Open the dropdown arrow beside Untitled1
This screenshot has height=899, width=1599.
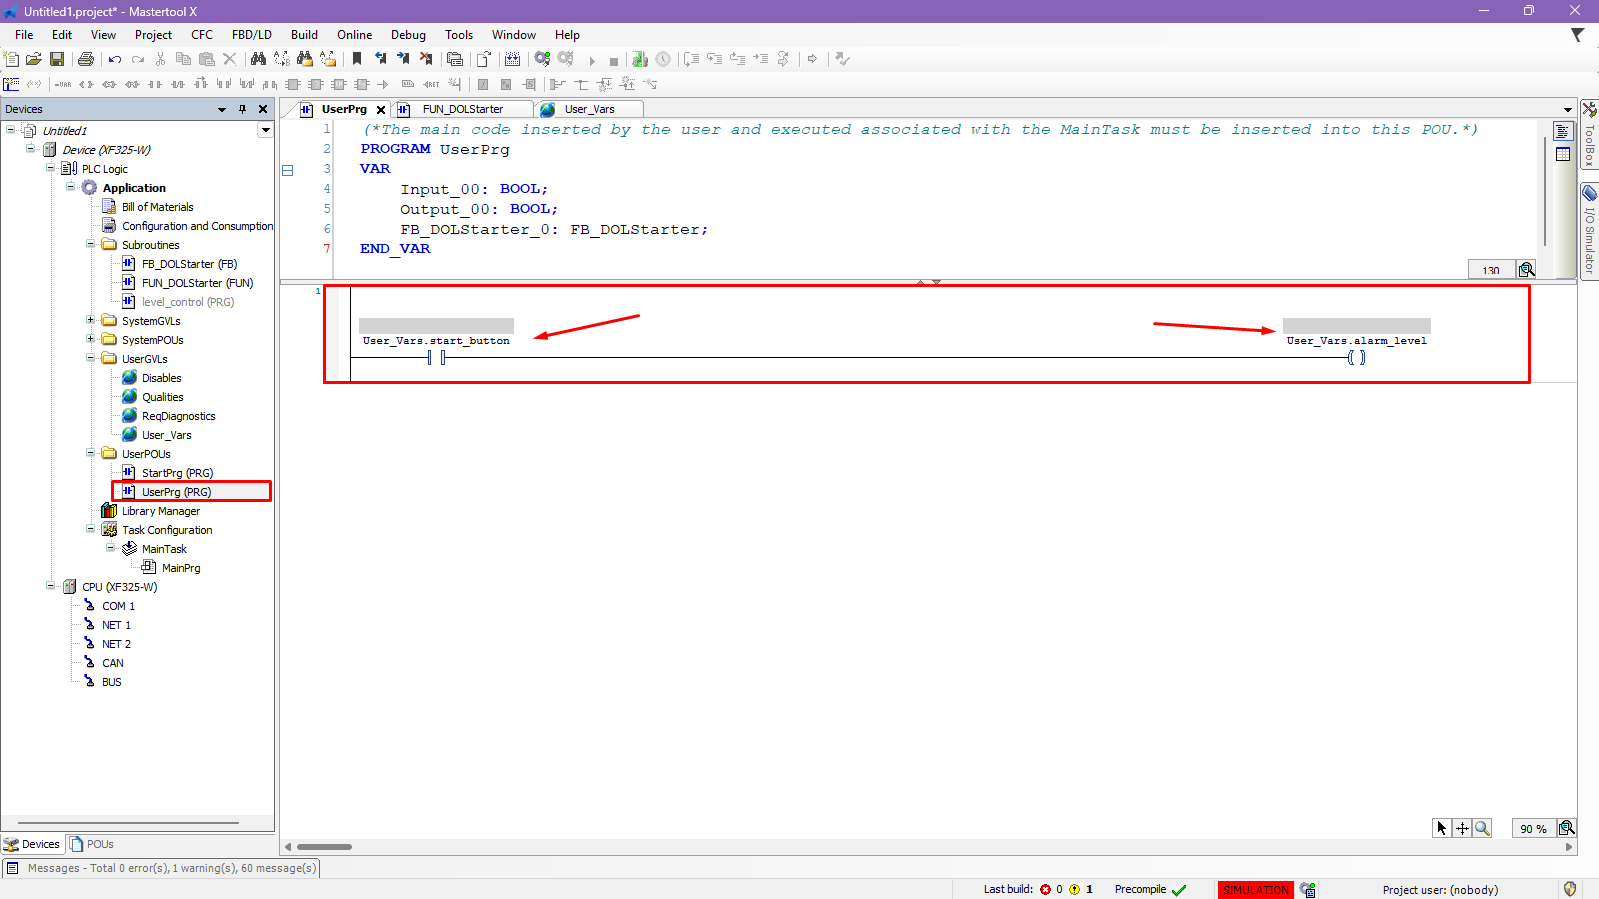265,130
